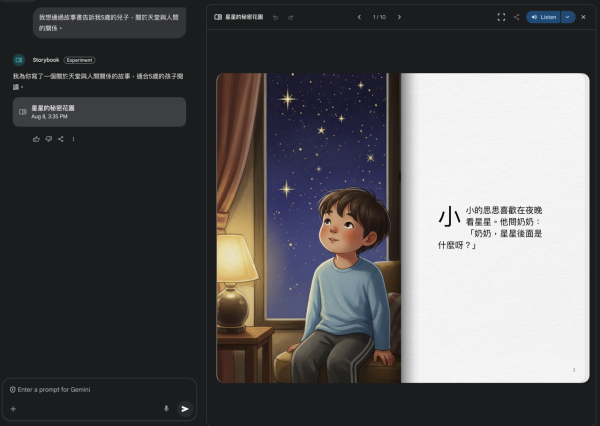Screen dimensions: 600x426
Task: Click the page counter 1 / 10
Action: (x=379, y=17)
